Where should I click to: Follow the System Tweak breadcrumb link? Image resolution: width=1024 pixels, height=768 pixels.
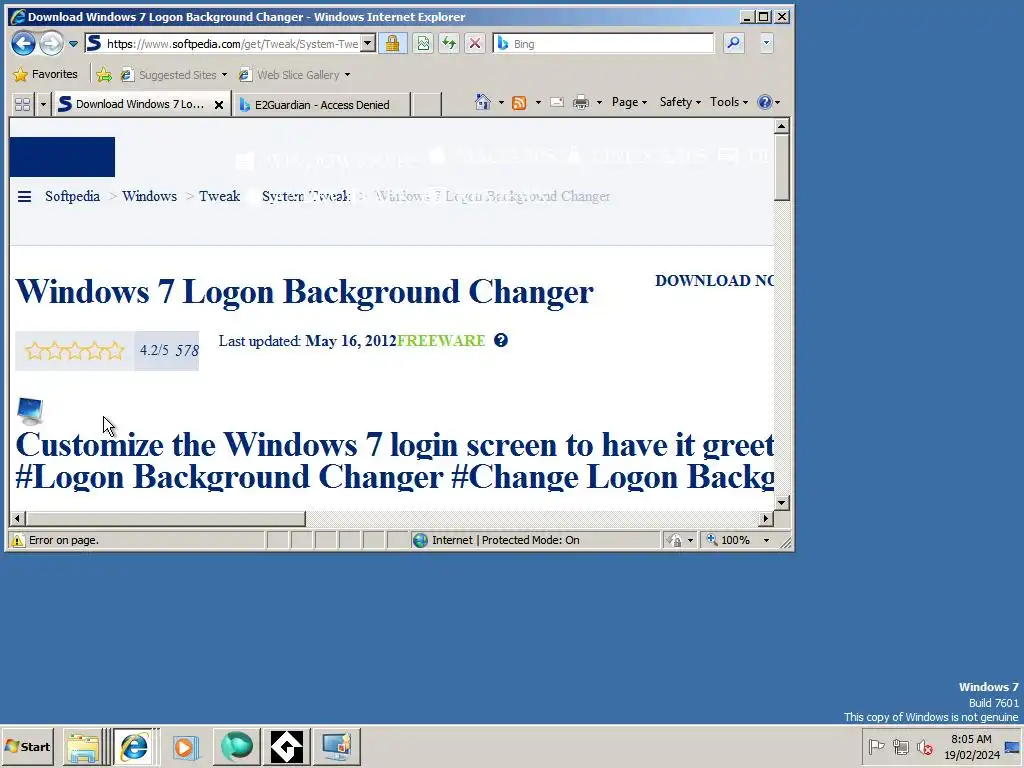[x=306, y=197]
